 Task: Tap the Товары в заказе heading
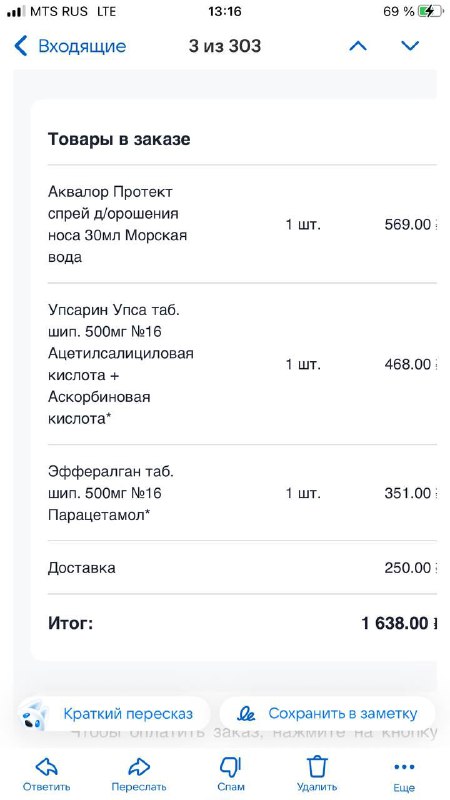(119, 139)
